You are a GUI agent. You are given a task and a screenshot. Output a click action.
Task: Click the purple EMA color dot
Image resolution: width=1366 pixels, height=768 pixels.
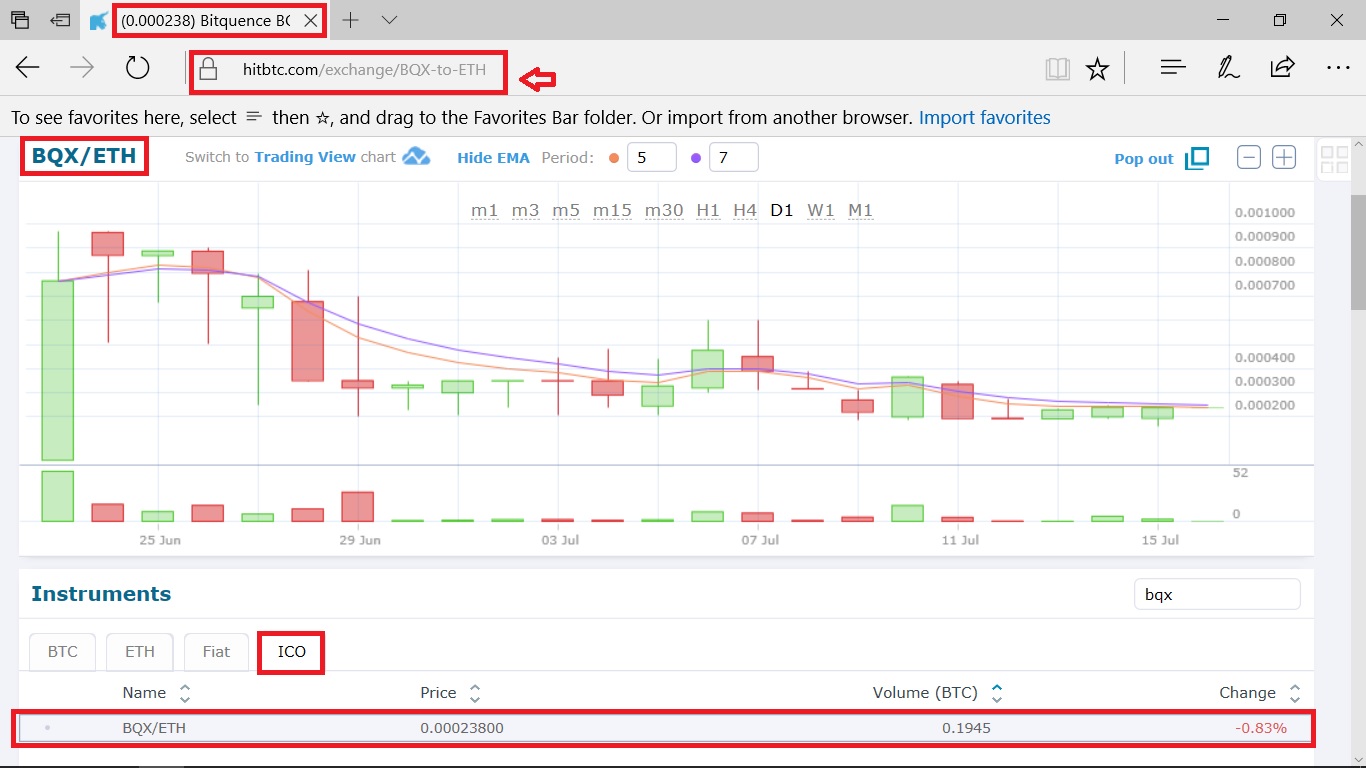pyautogui.click(x=696, y=158)
